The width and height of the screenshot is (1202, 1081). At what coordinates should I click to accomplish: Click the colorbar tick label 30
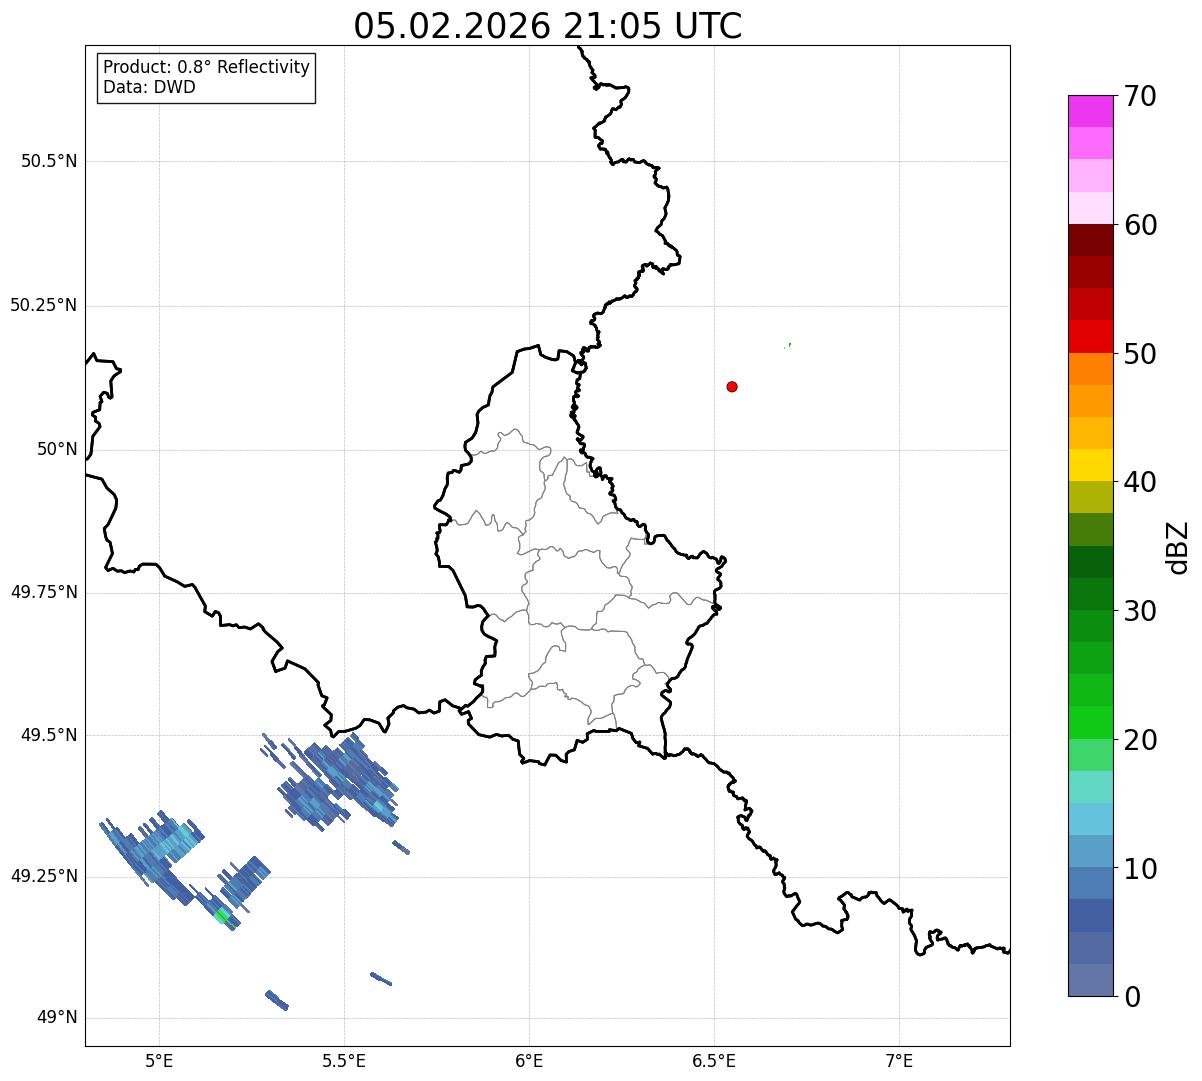(x=1140, y=611)
